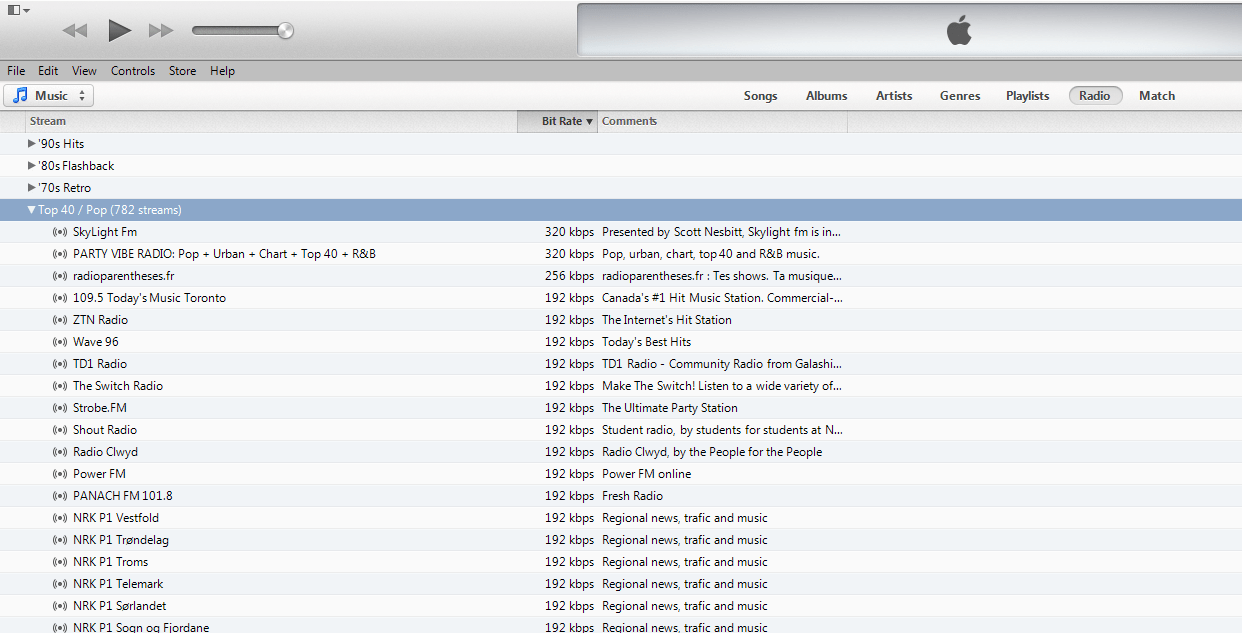Select the SkyLight Fm stream name
This screenshot has height=633, width=1242.
pyautogui.click(x=105, y=232)
